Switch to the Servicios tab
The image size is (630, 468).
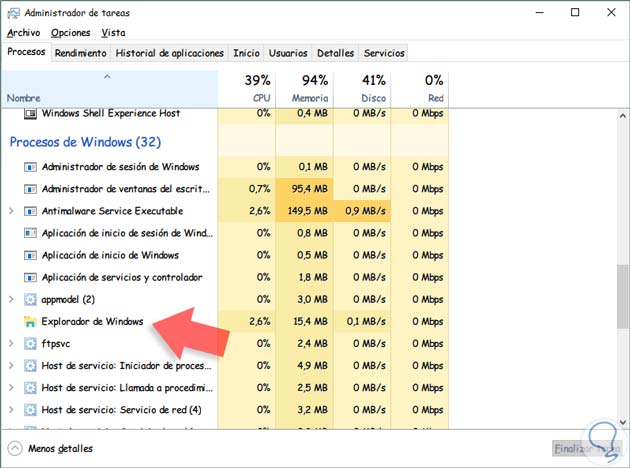(384, 53)
